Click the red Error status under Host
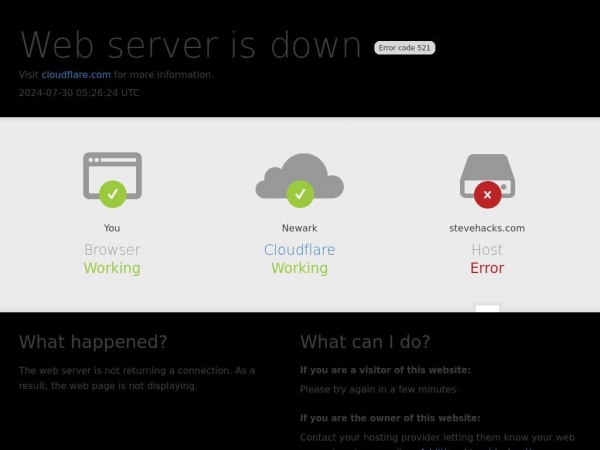 487,268
